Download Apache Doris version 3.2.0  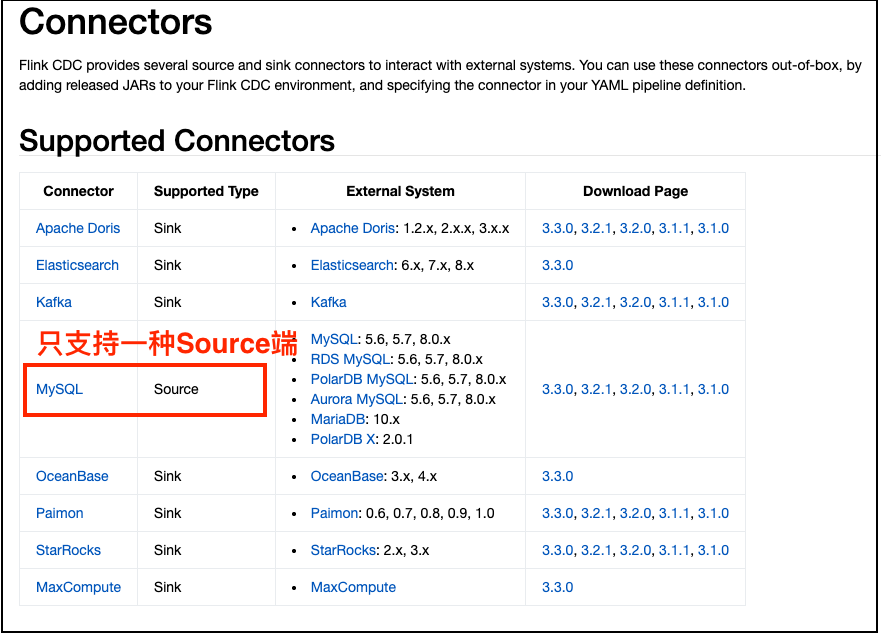tap(635, 228)
